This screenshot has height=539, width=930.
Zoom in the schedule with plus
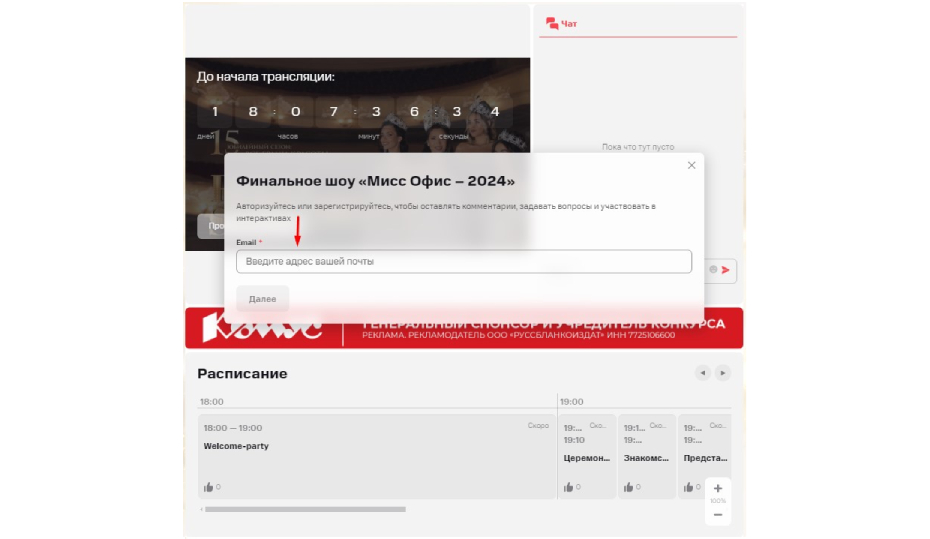point(718,489)
